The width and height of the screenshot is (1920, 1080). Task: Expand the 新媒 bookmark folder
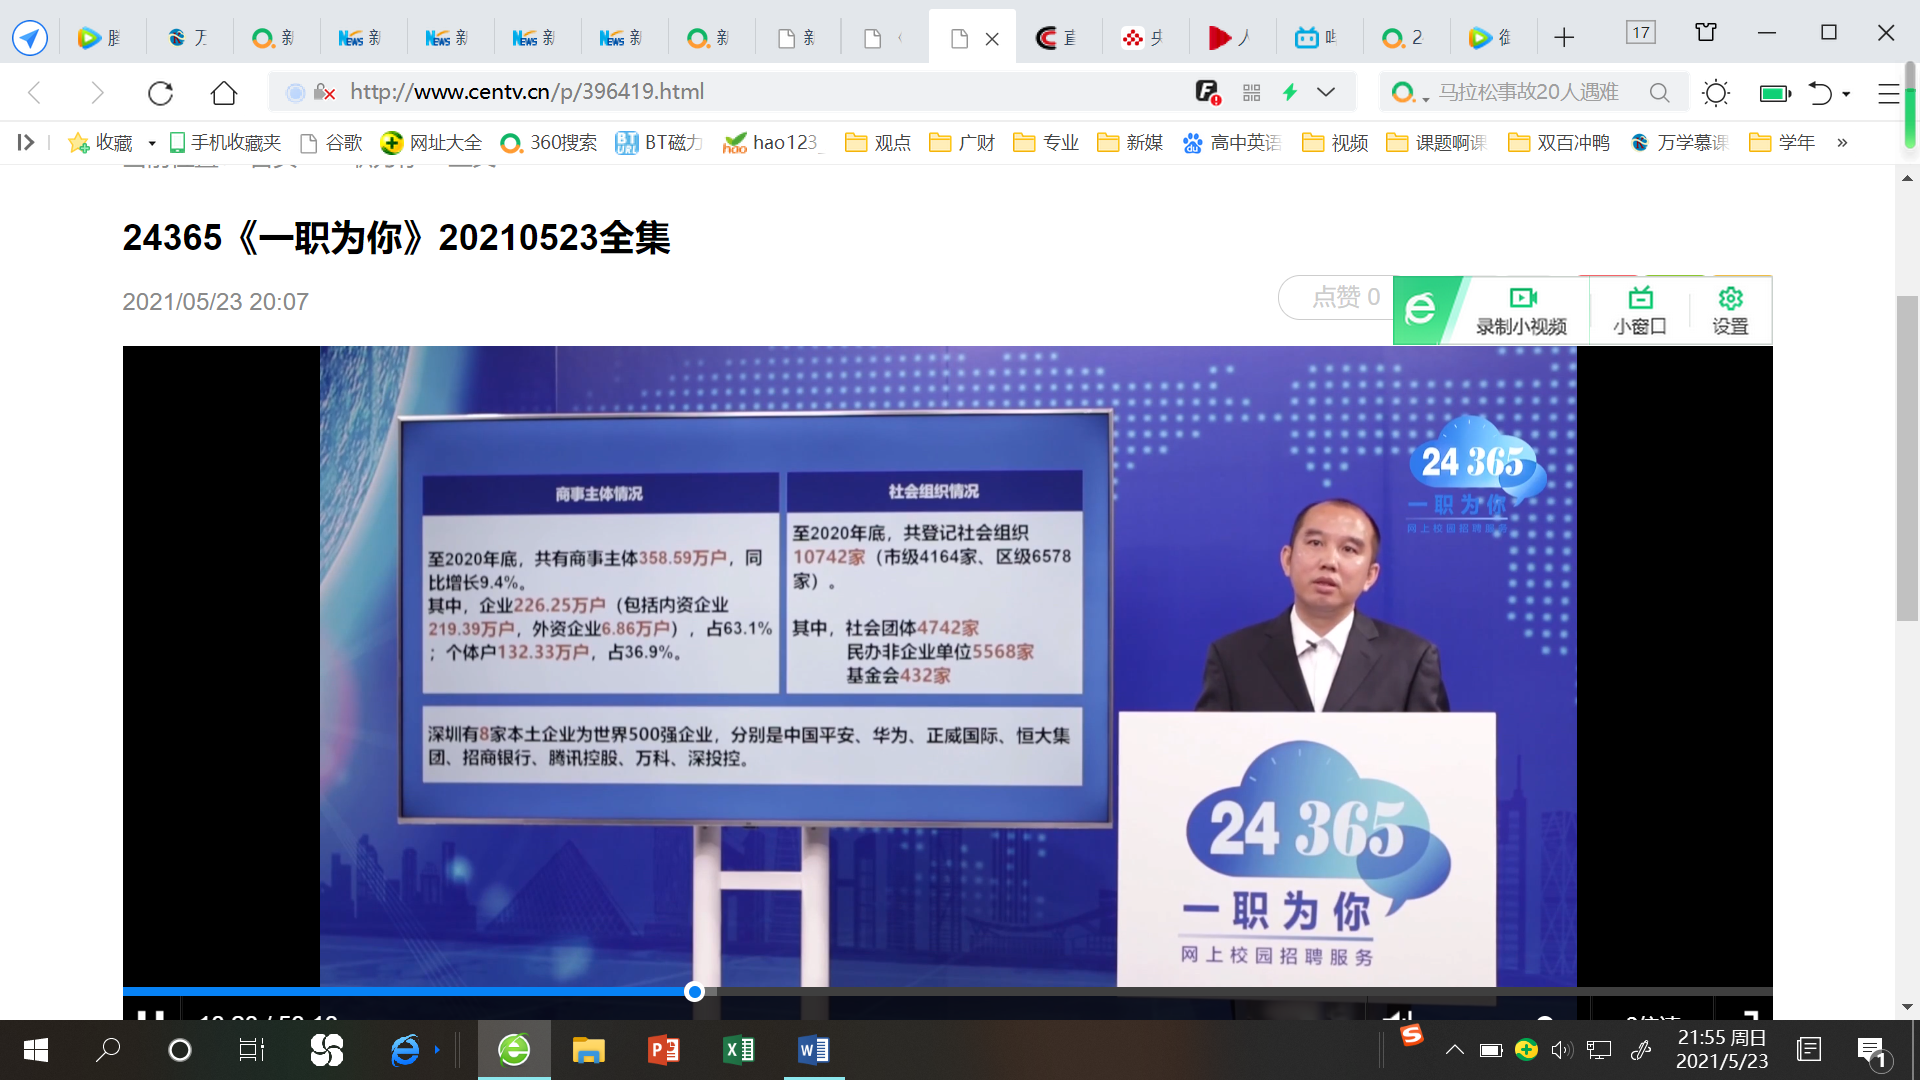pyautogui.click(x=1130, y=143)
